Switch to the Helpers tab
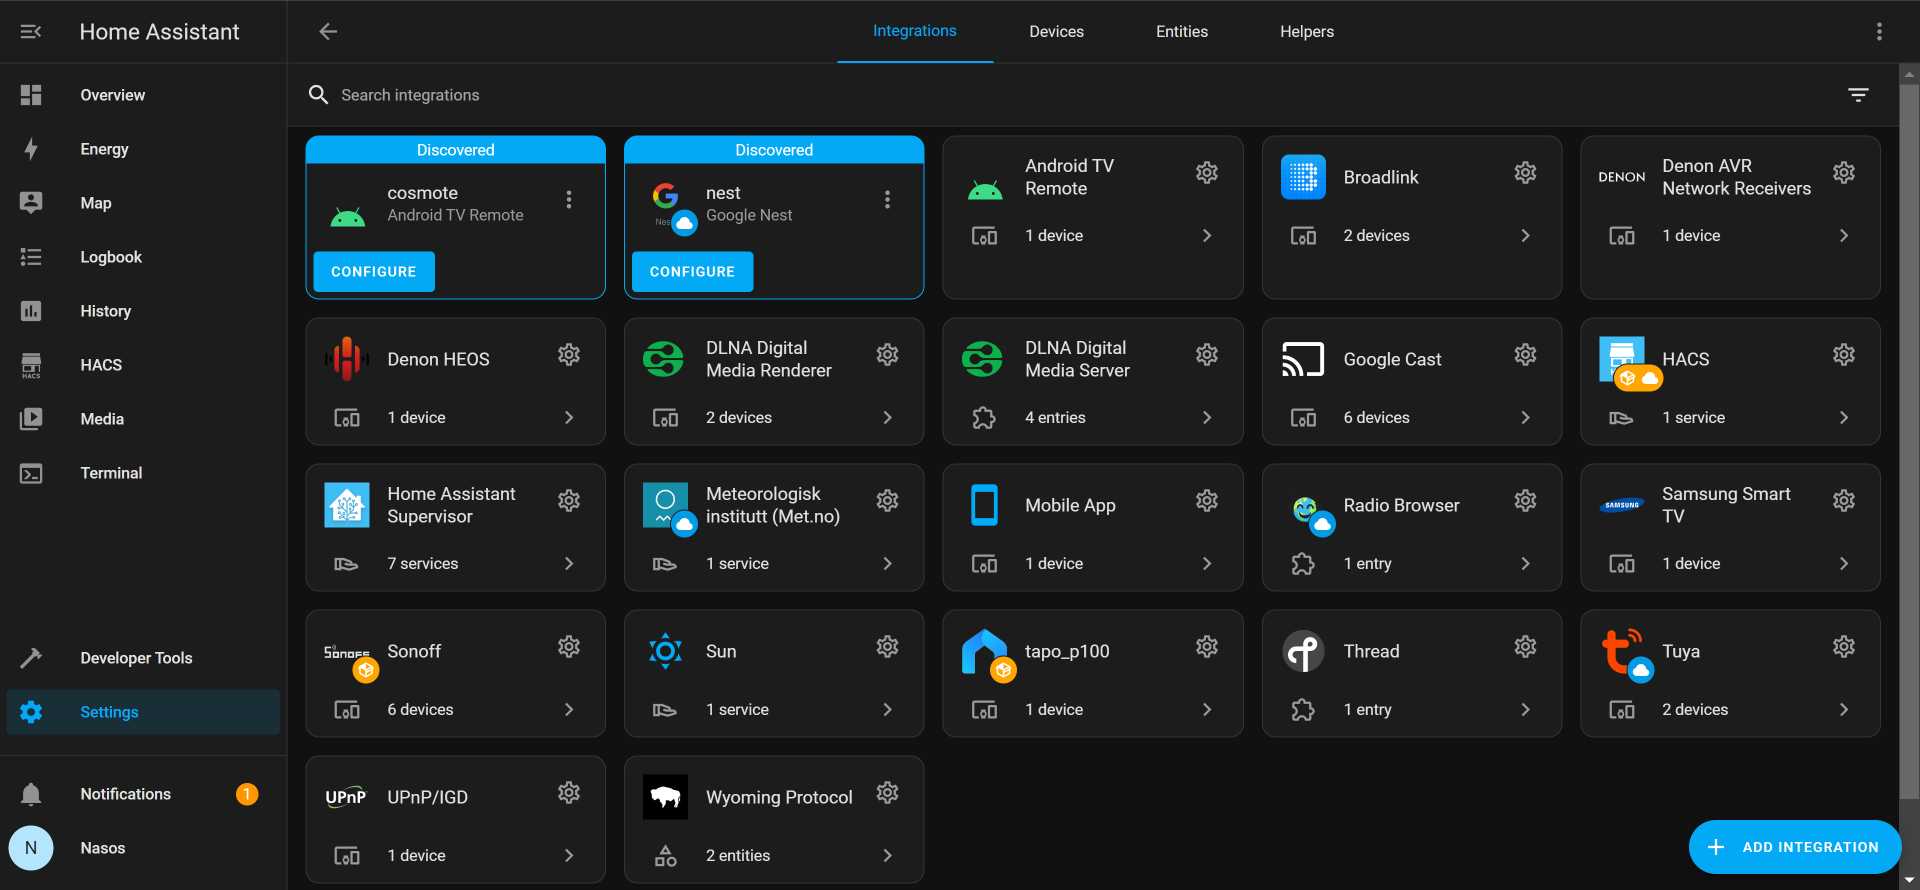Viewport: 1920px width, 890px height. click(1306, 32)
